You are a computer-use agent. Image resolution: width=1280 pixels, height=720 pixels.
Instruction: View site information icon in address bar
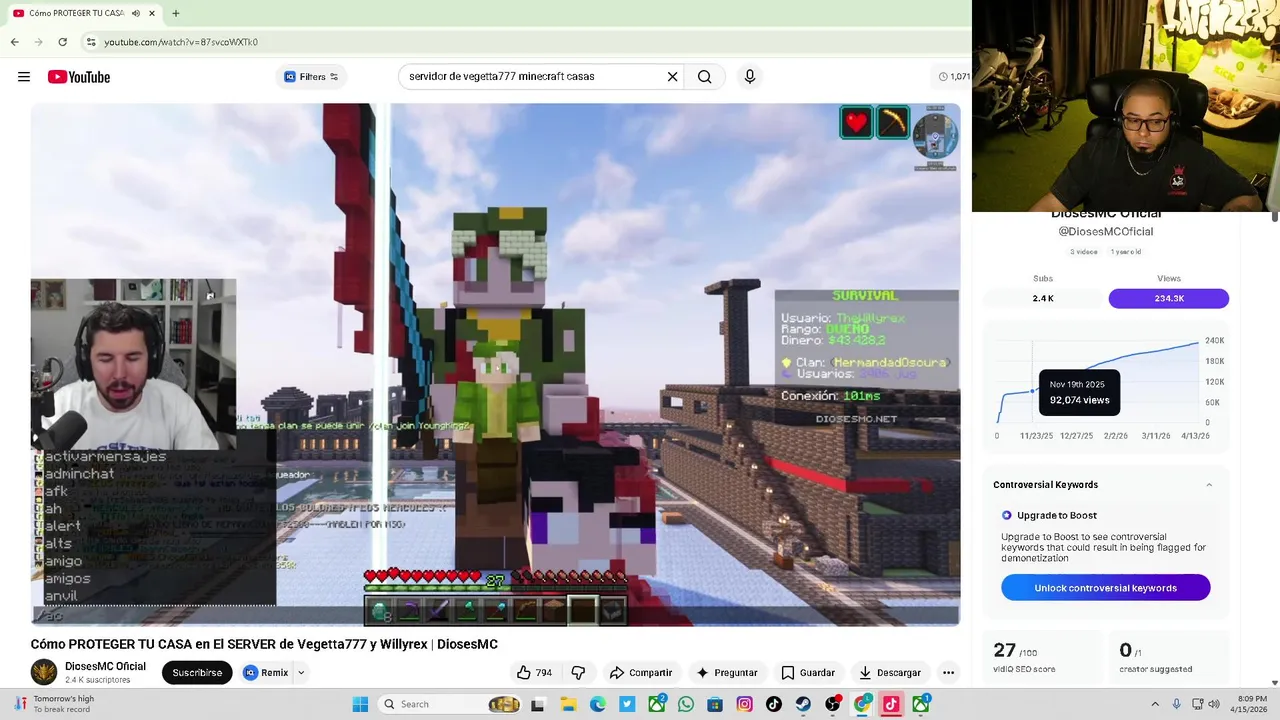coord(91,42)
